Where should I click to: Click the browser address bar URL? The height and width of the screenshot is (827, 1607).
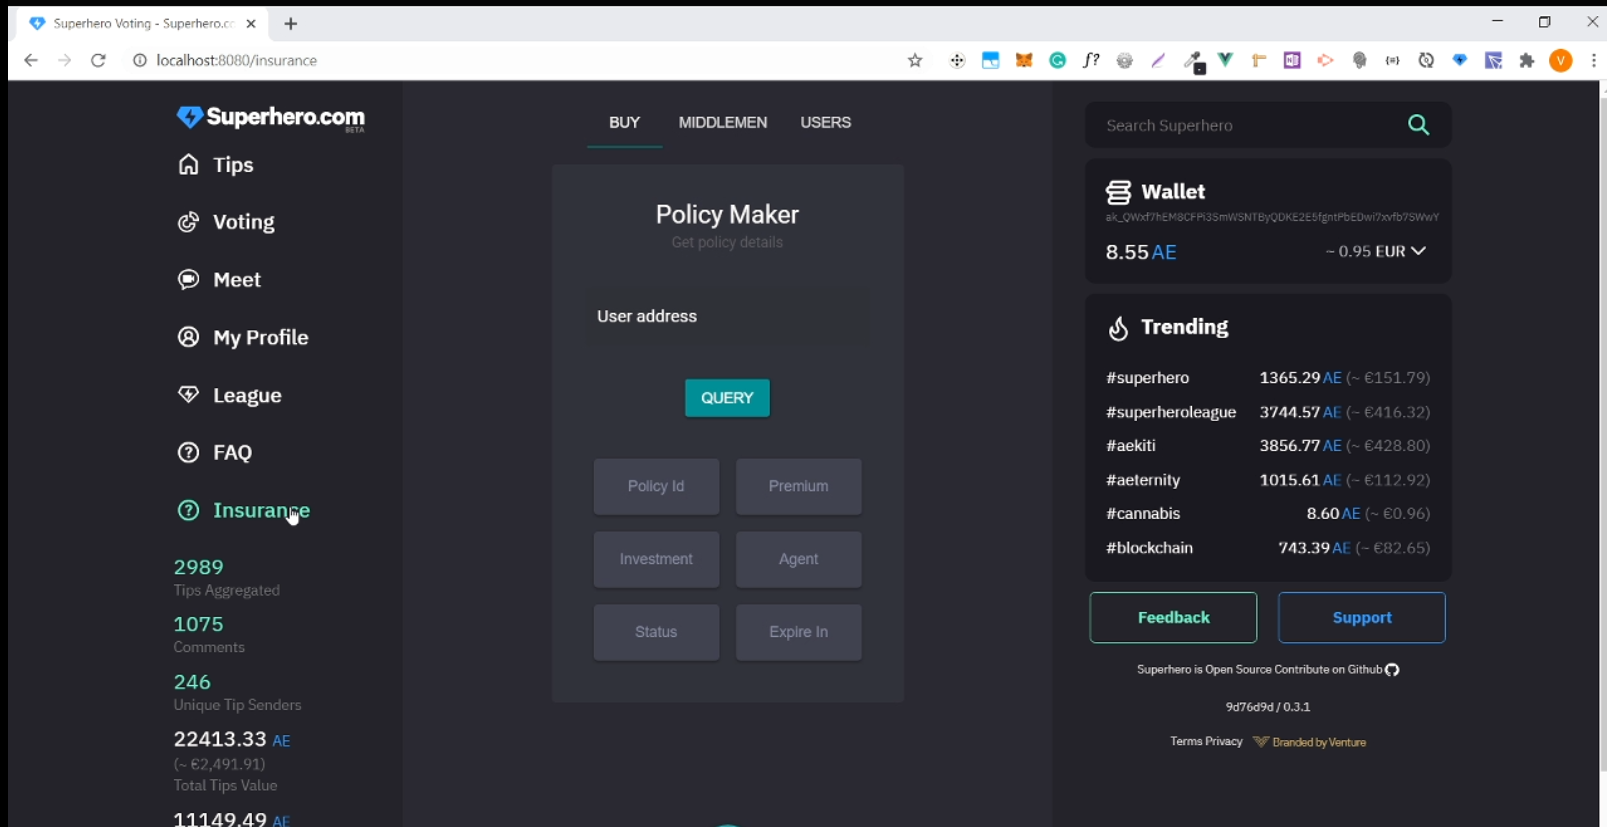(237, 61)
